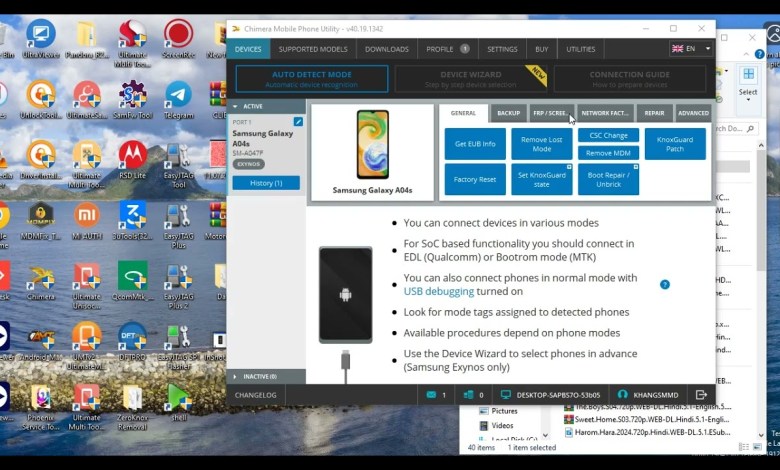Open the Chimera desktop shortcut
Viewport: 780px width, 470px height.
(x=41, y=282)
